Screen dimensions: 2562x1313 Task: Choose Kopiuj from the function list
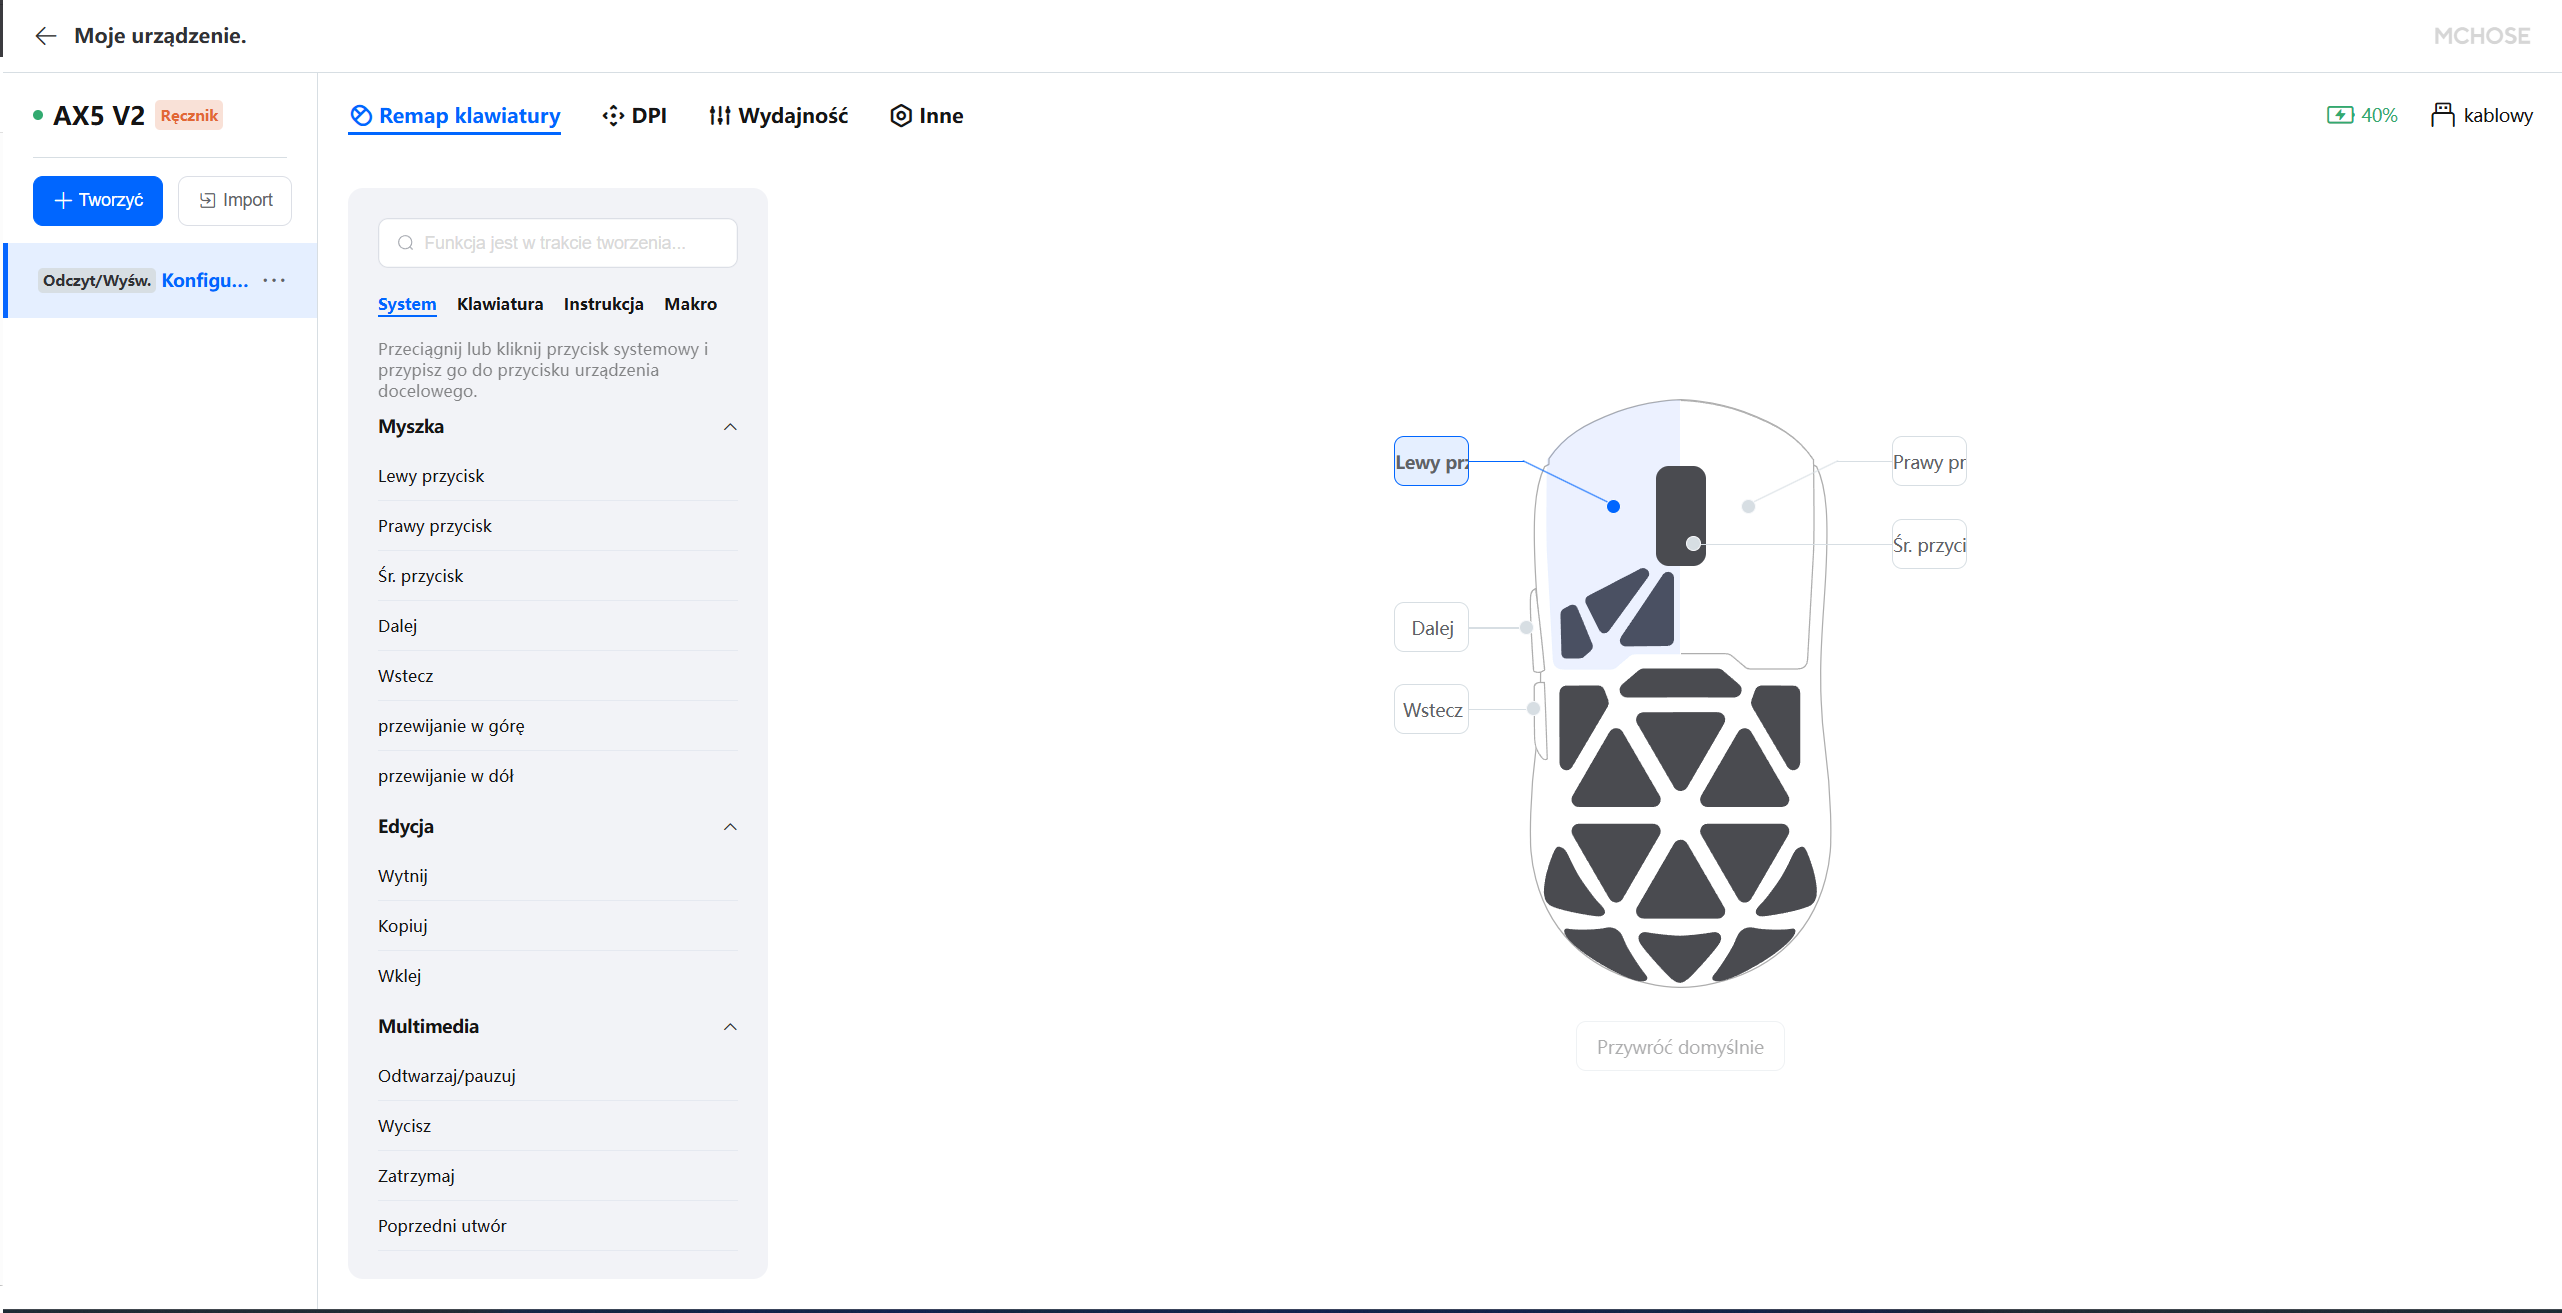coord(403,926)
